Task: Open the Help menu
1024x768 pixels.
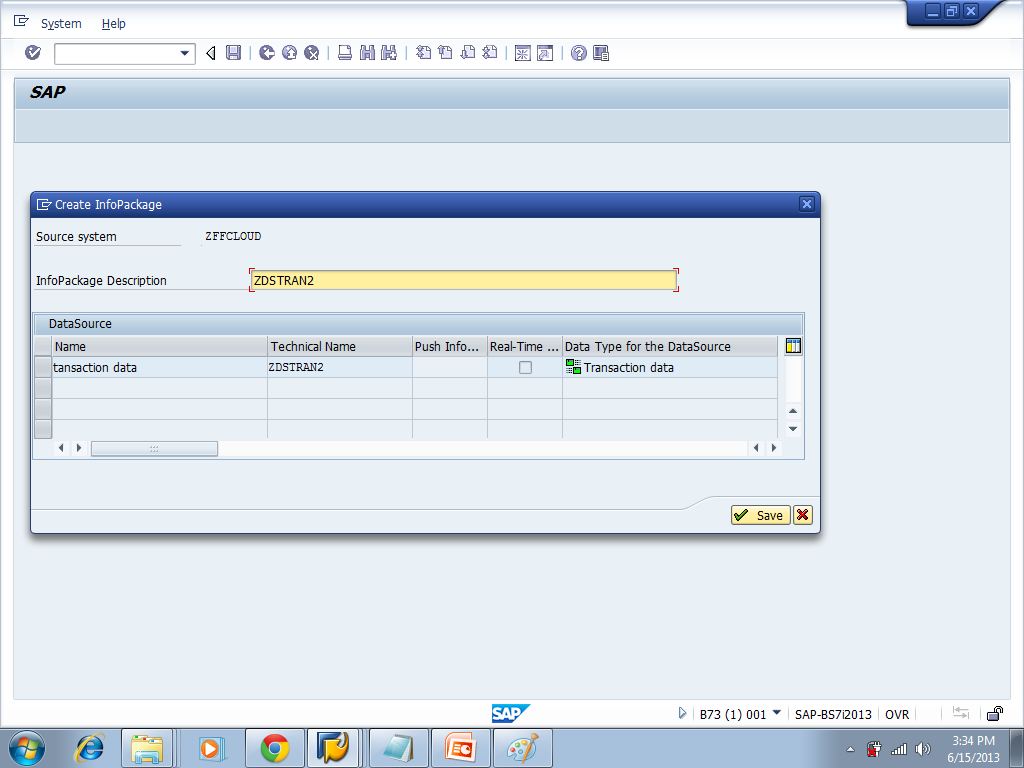Action: [114, 24]
